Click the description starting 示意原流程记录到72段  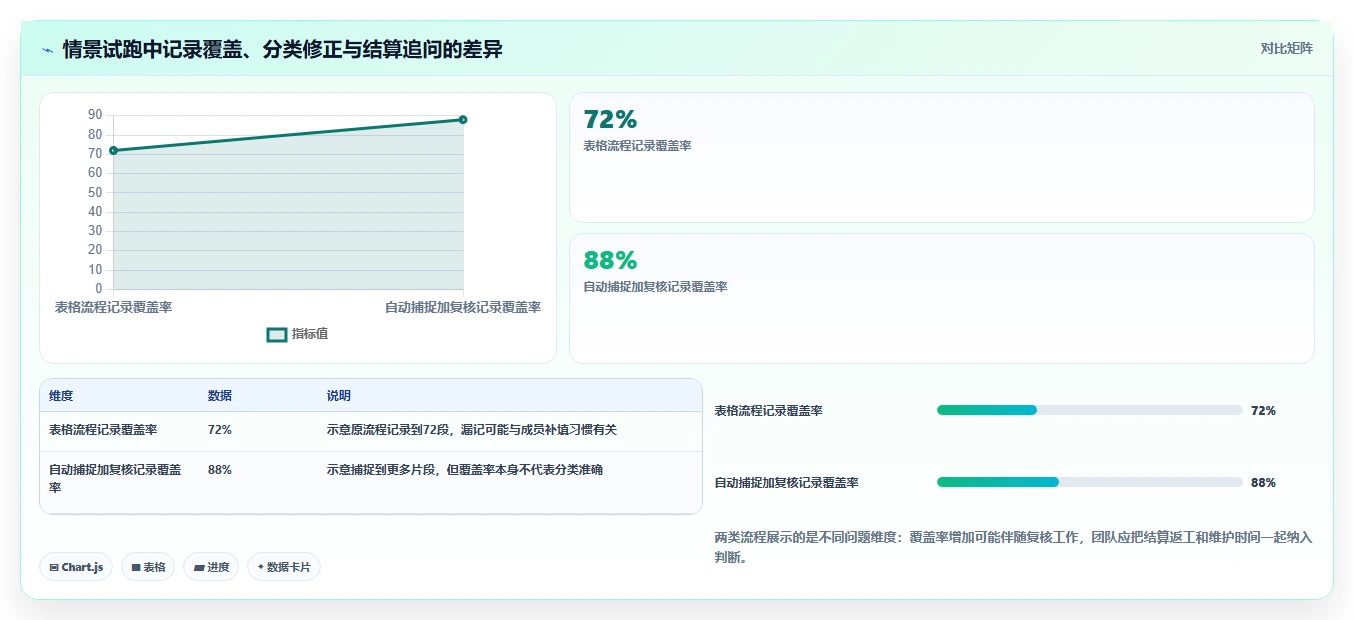point(472,430)
